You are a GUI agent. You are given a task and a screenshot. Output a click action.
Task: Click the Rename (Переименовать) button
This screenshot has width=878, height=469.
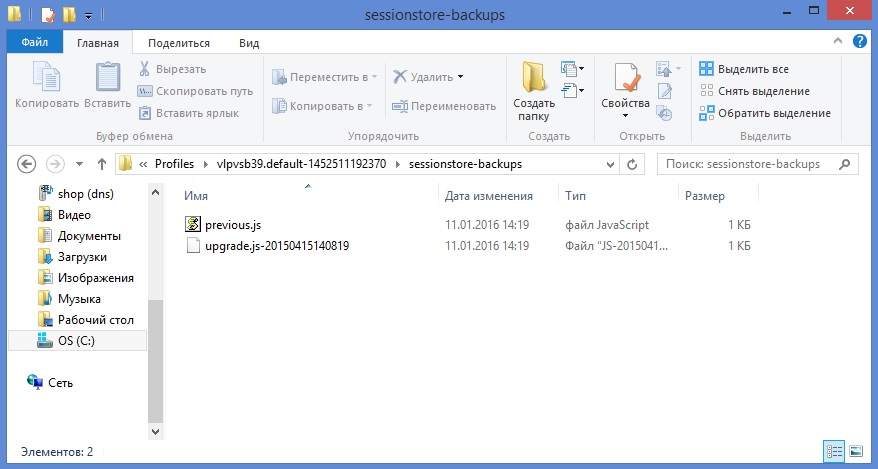[445, 106]
